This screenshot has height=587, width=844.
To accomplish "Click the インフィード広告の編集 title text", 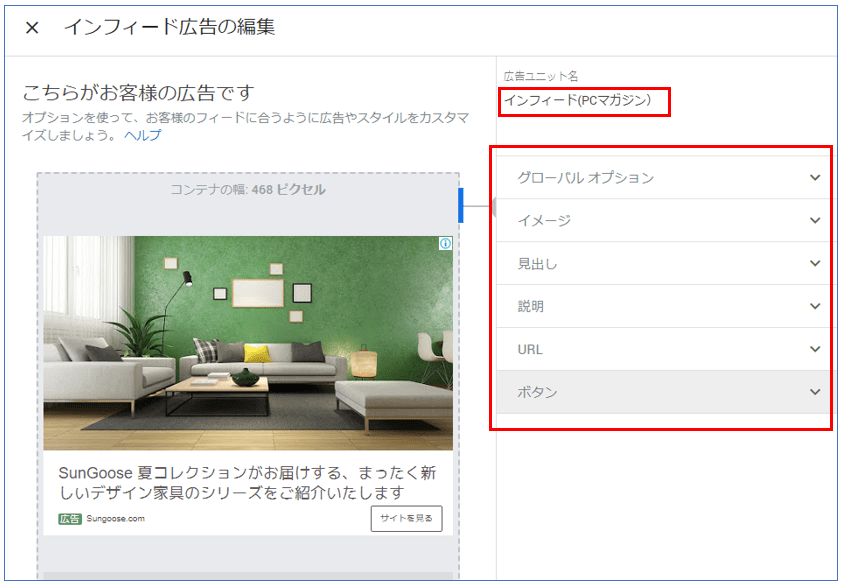I will 170,27.
